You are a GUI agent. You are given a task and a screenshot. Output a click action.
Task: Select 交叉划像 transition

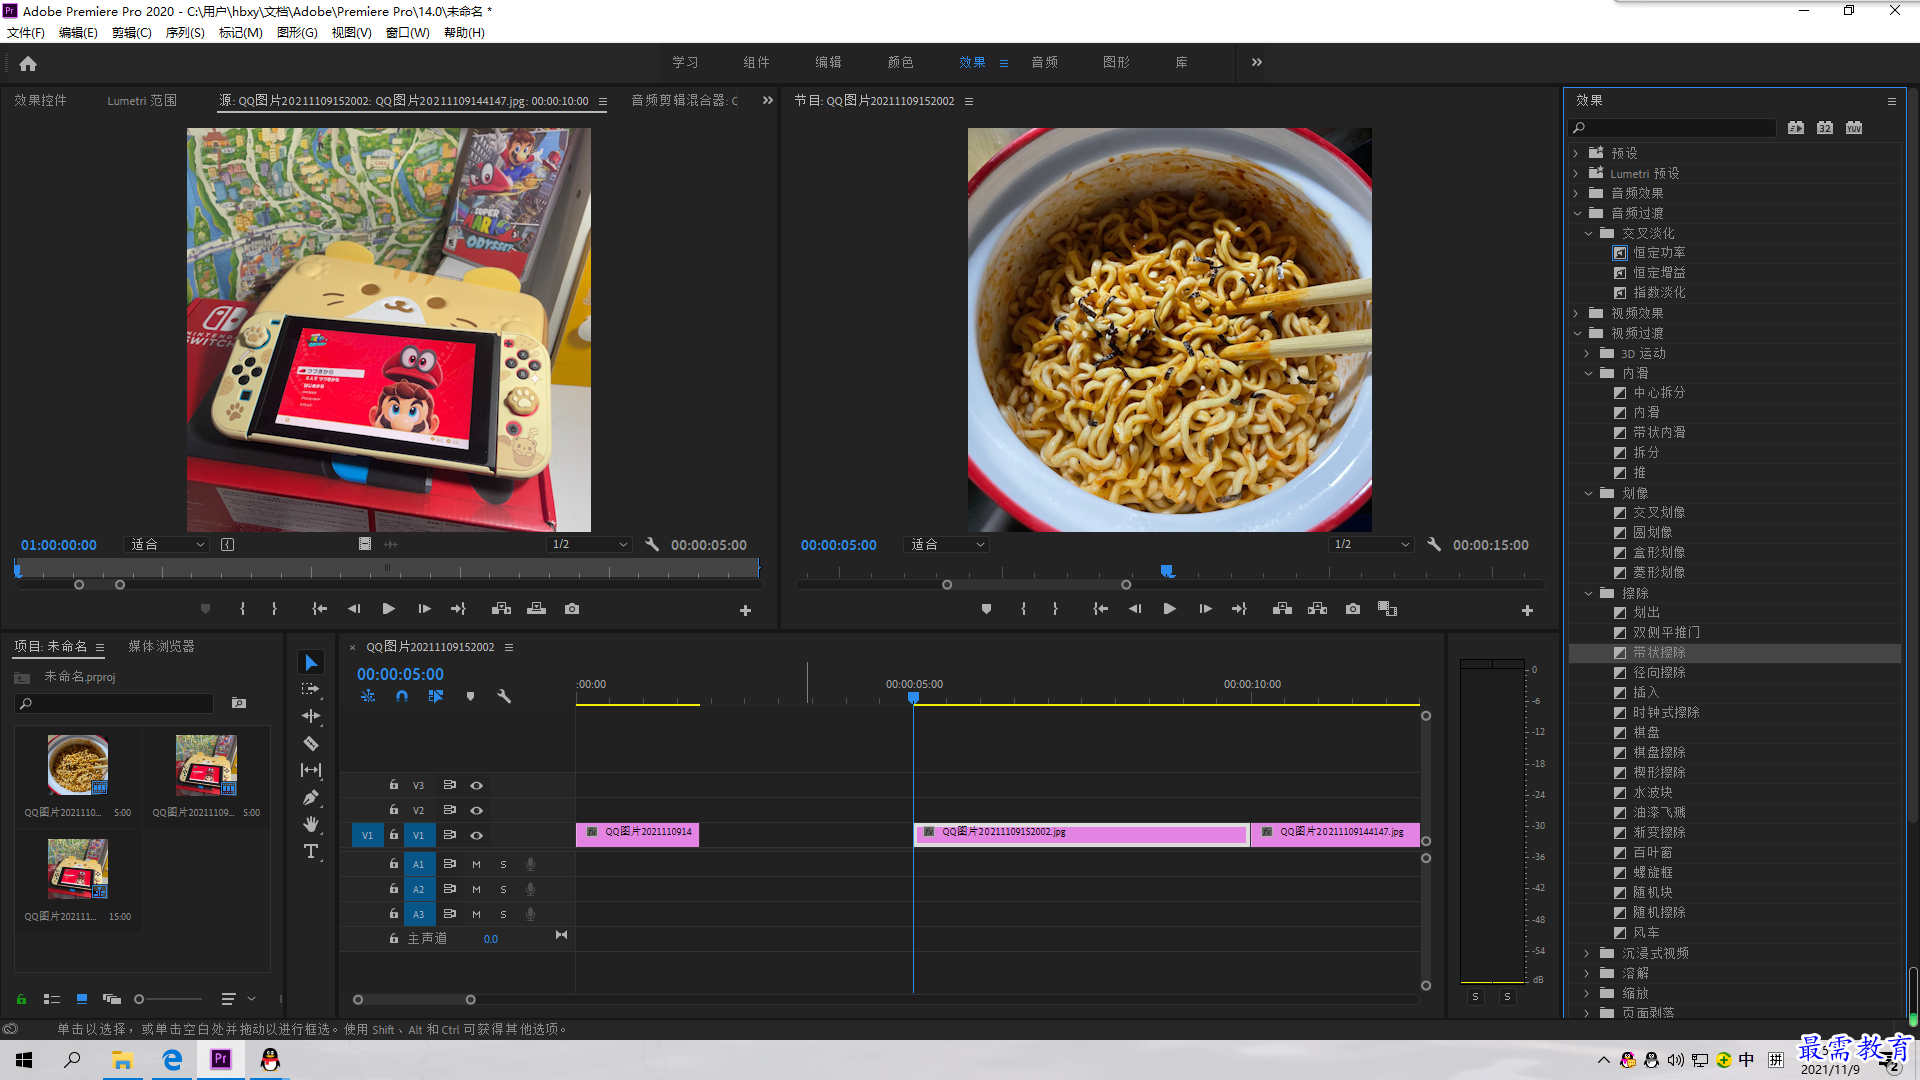tap(1659, 513)
